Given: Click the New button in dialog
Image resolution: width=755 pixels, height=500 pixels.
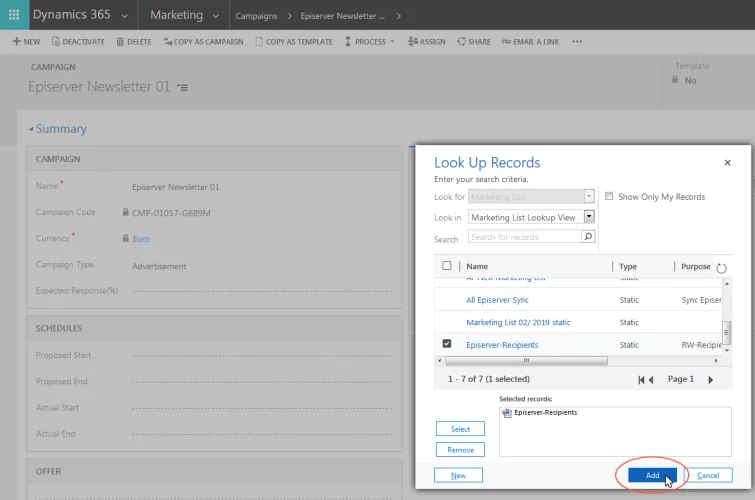Looking at the screenshot, I should coord(458,475).
